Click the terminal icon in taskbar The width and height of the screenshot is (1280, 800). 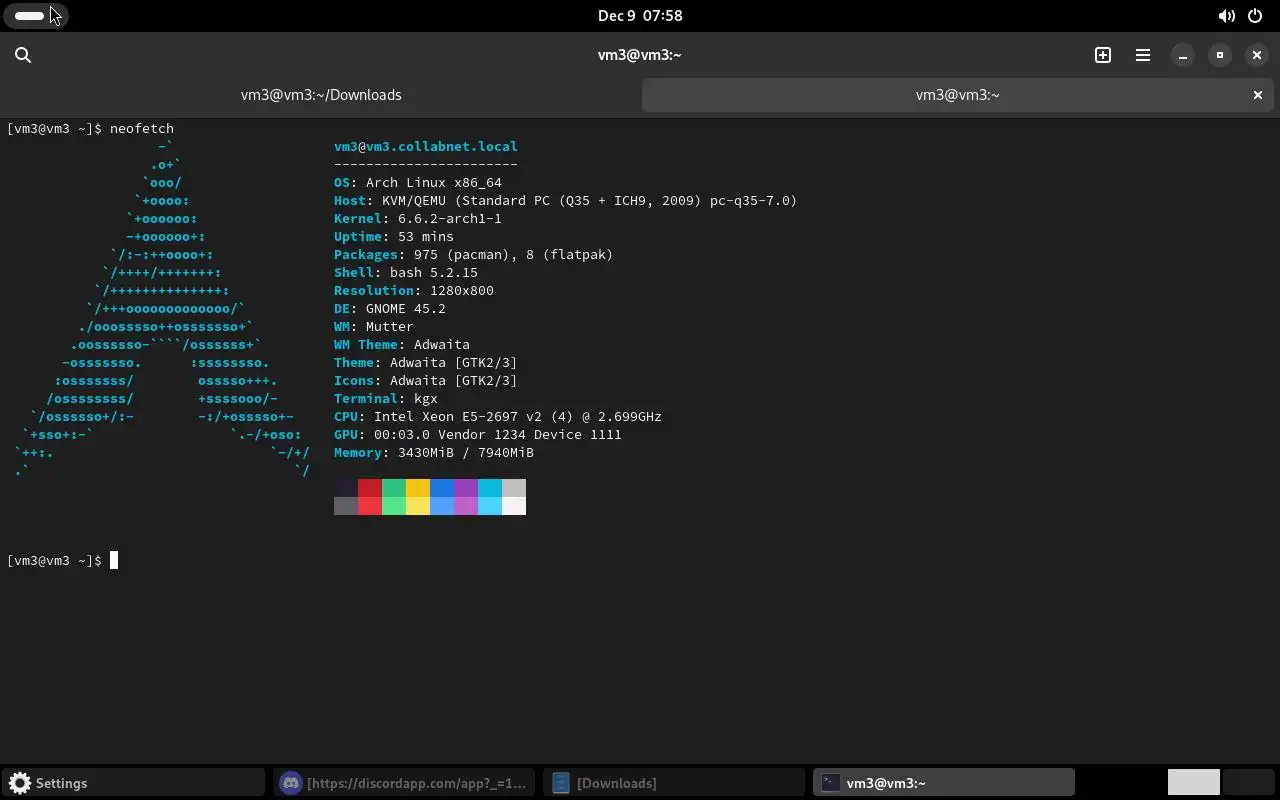click(830, 783)
